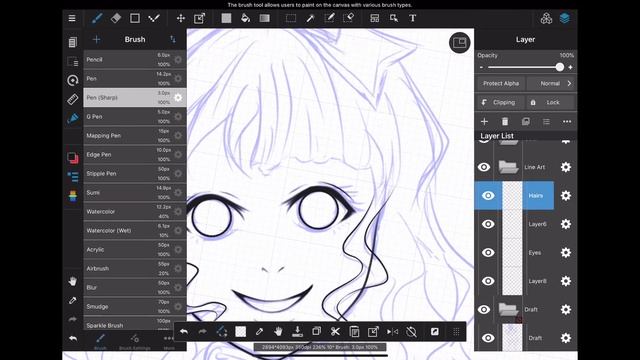The width and height of the screenshot is (640, 360).
Task: Open the canvas navigator button
Action: click(460, 42)
